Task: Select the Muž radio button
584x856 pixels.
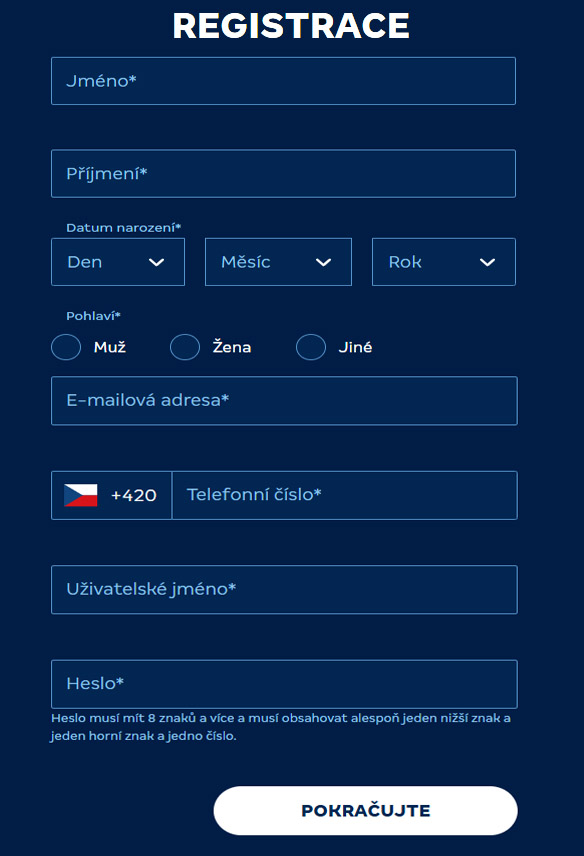Action: (x=66, y=347)
